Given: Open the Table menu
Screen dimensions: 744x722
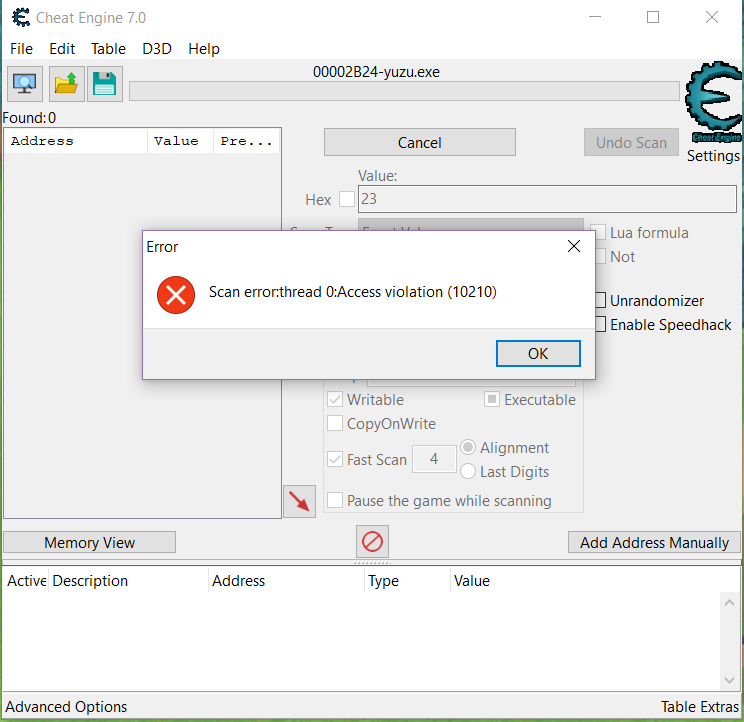Looking at the screenshot, I should 108,48.
